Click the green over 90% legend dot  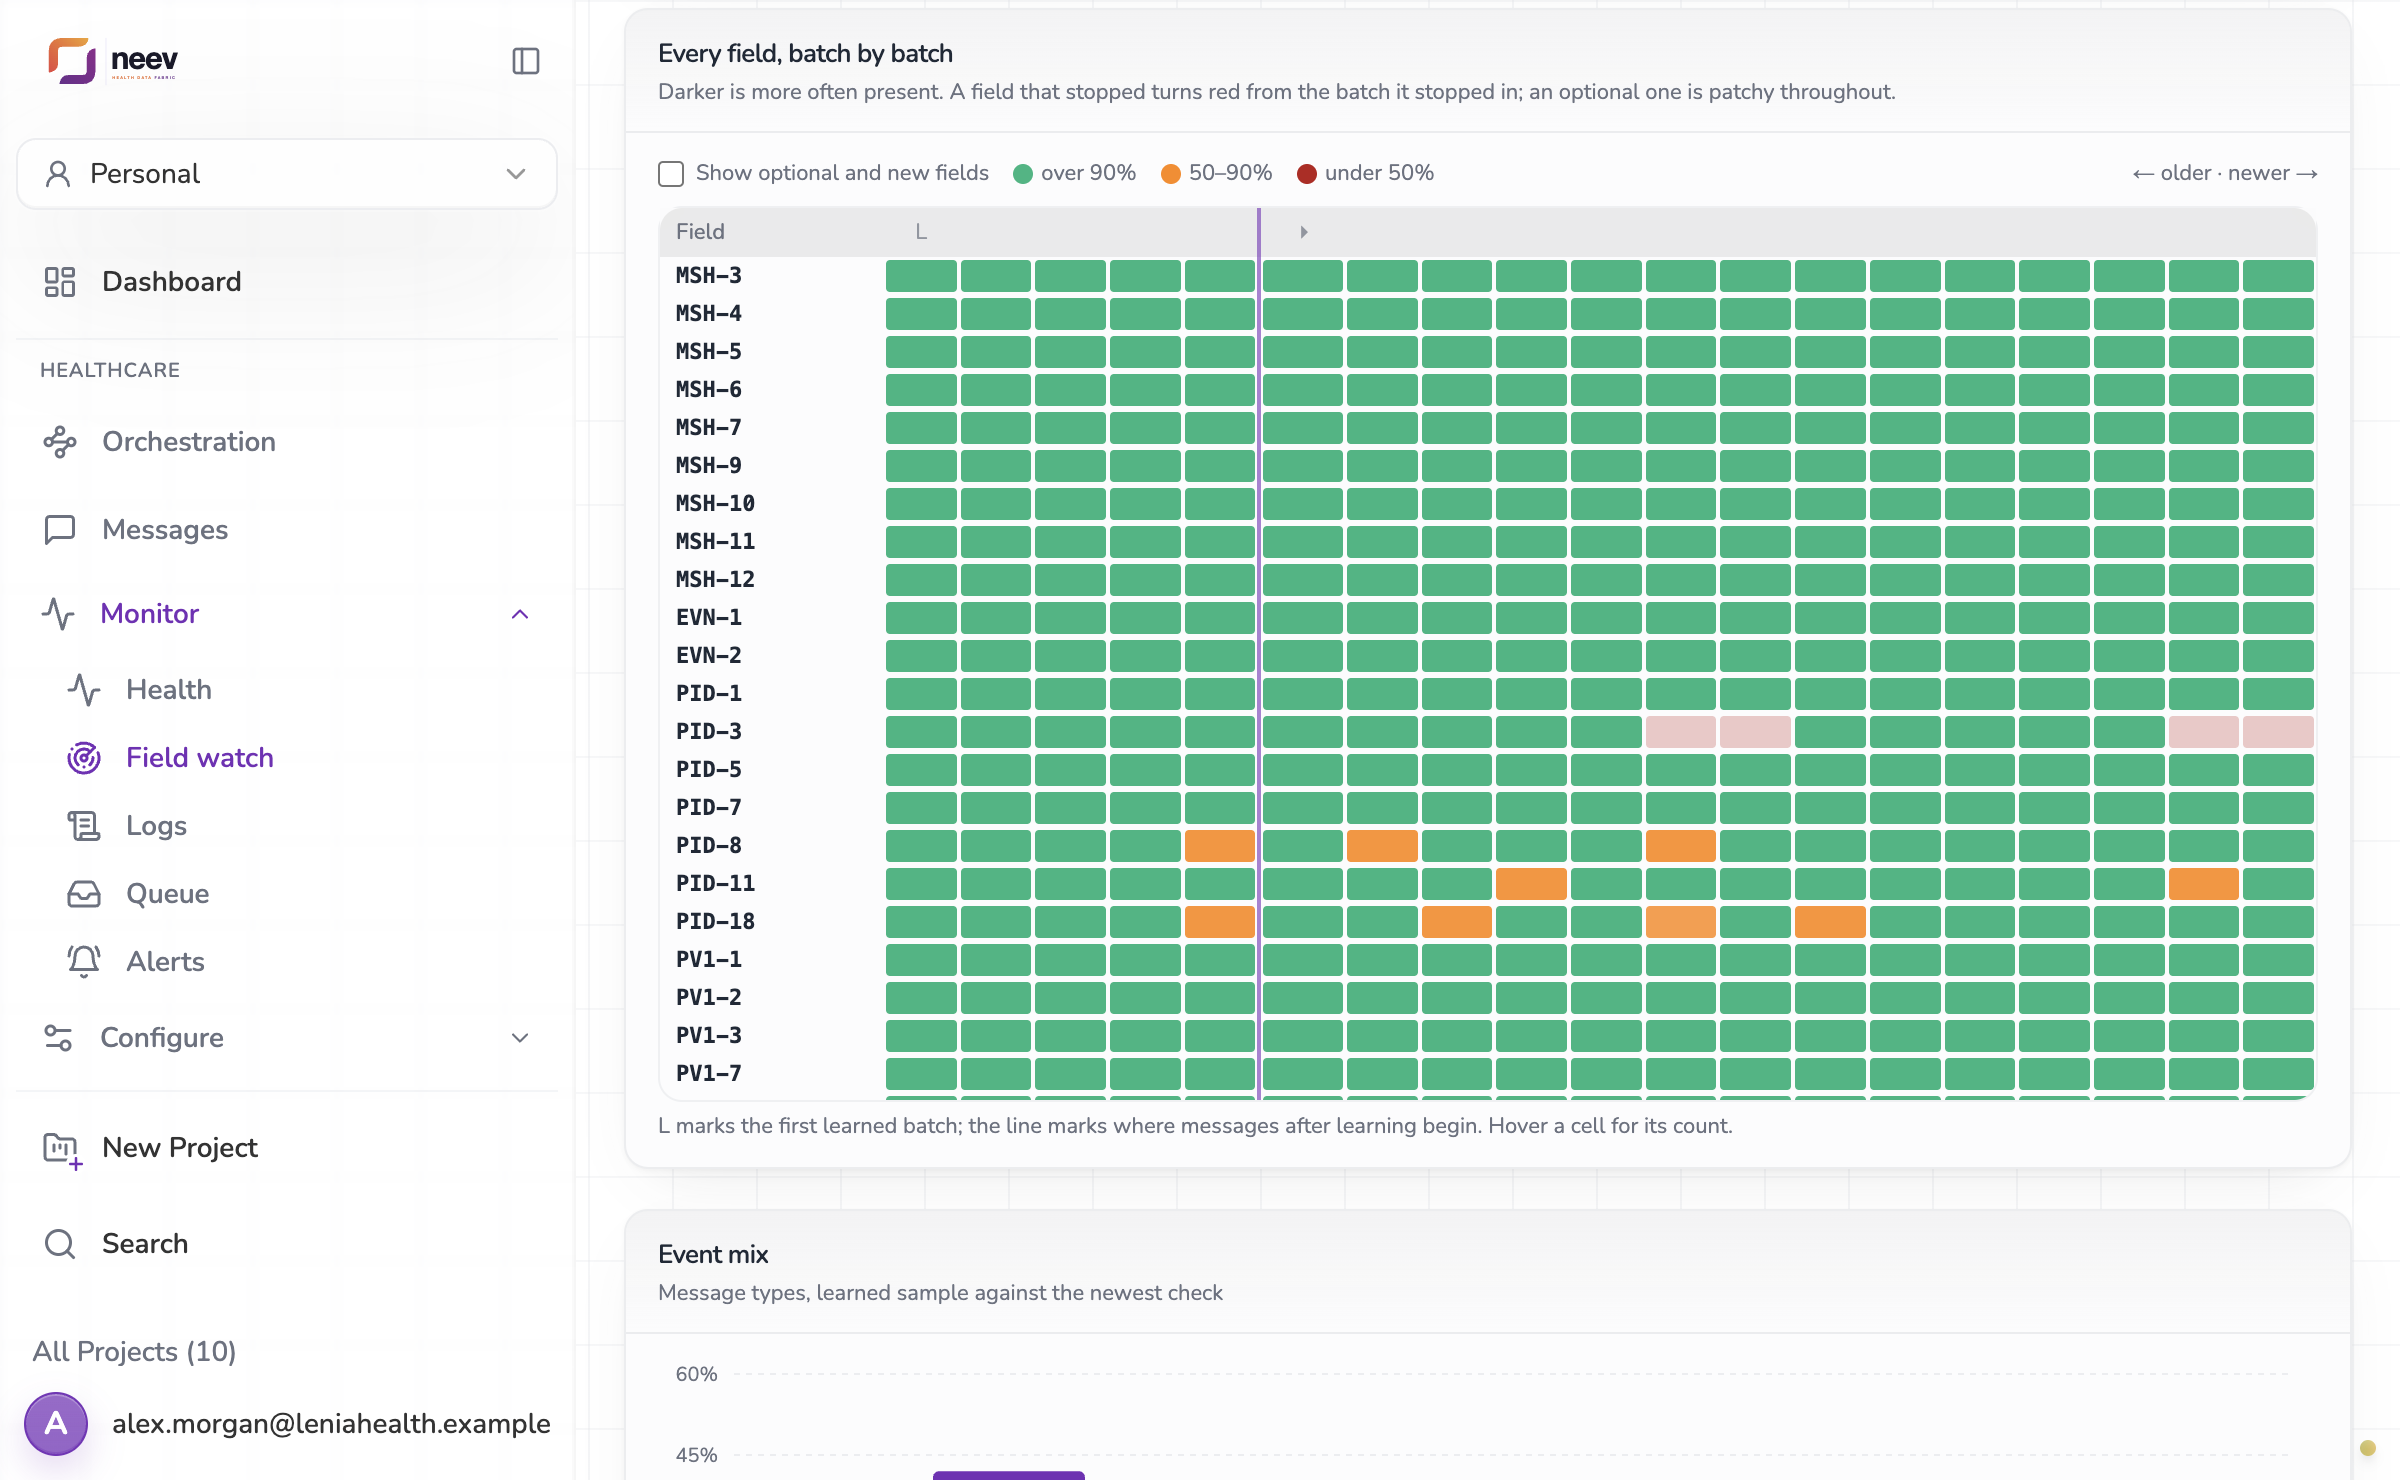pos(1022,174)
